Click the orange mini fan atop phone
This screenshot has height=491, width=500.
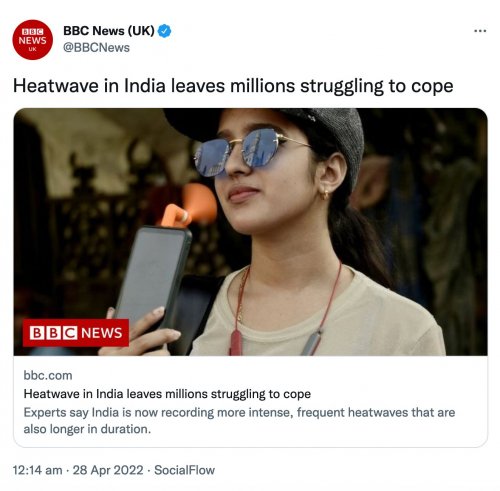click(188, 207)
